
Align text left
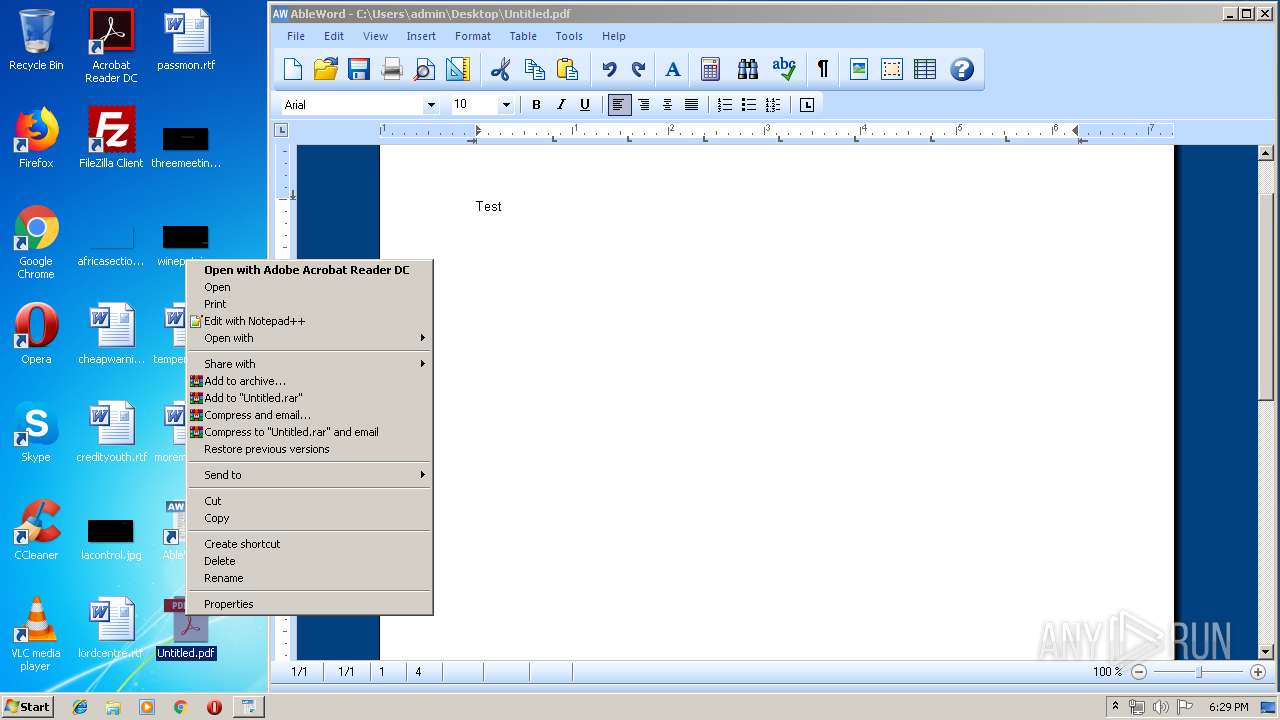point(620,105)
